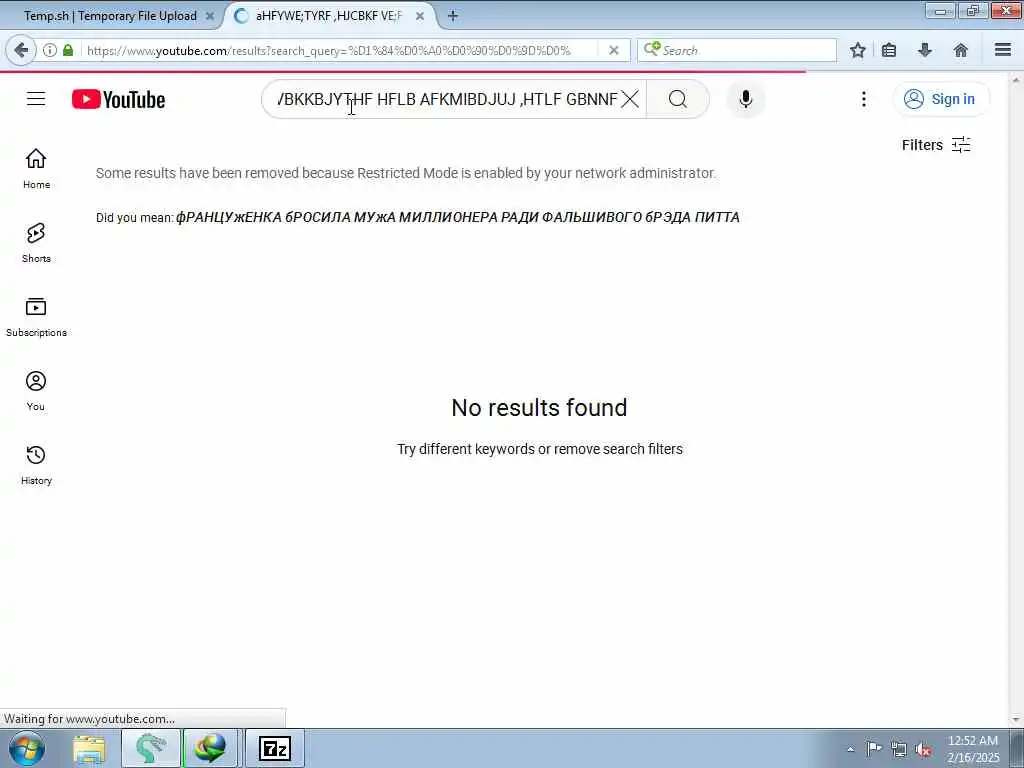Open YouTube settings three-dot menu
The height and width of the screenshot is (768, 1024).
pos(864,99)
